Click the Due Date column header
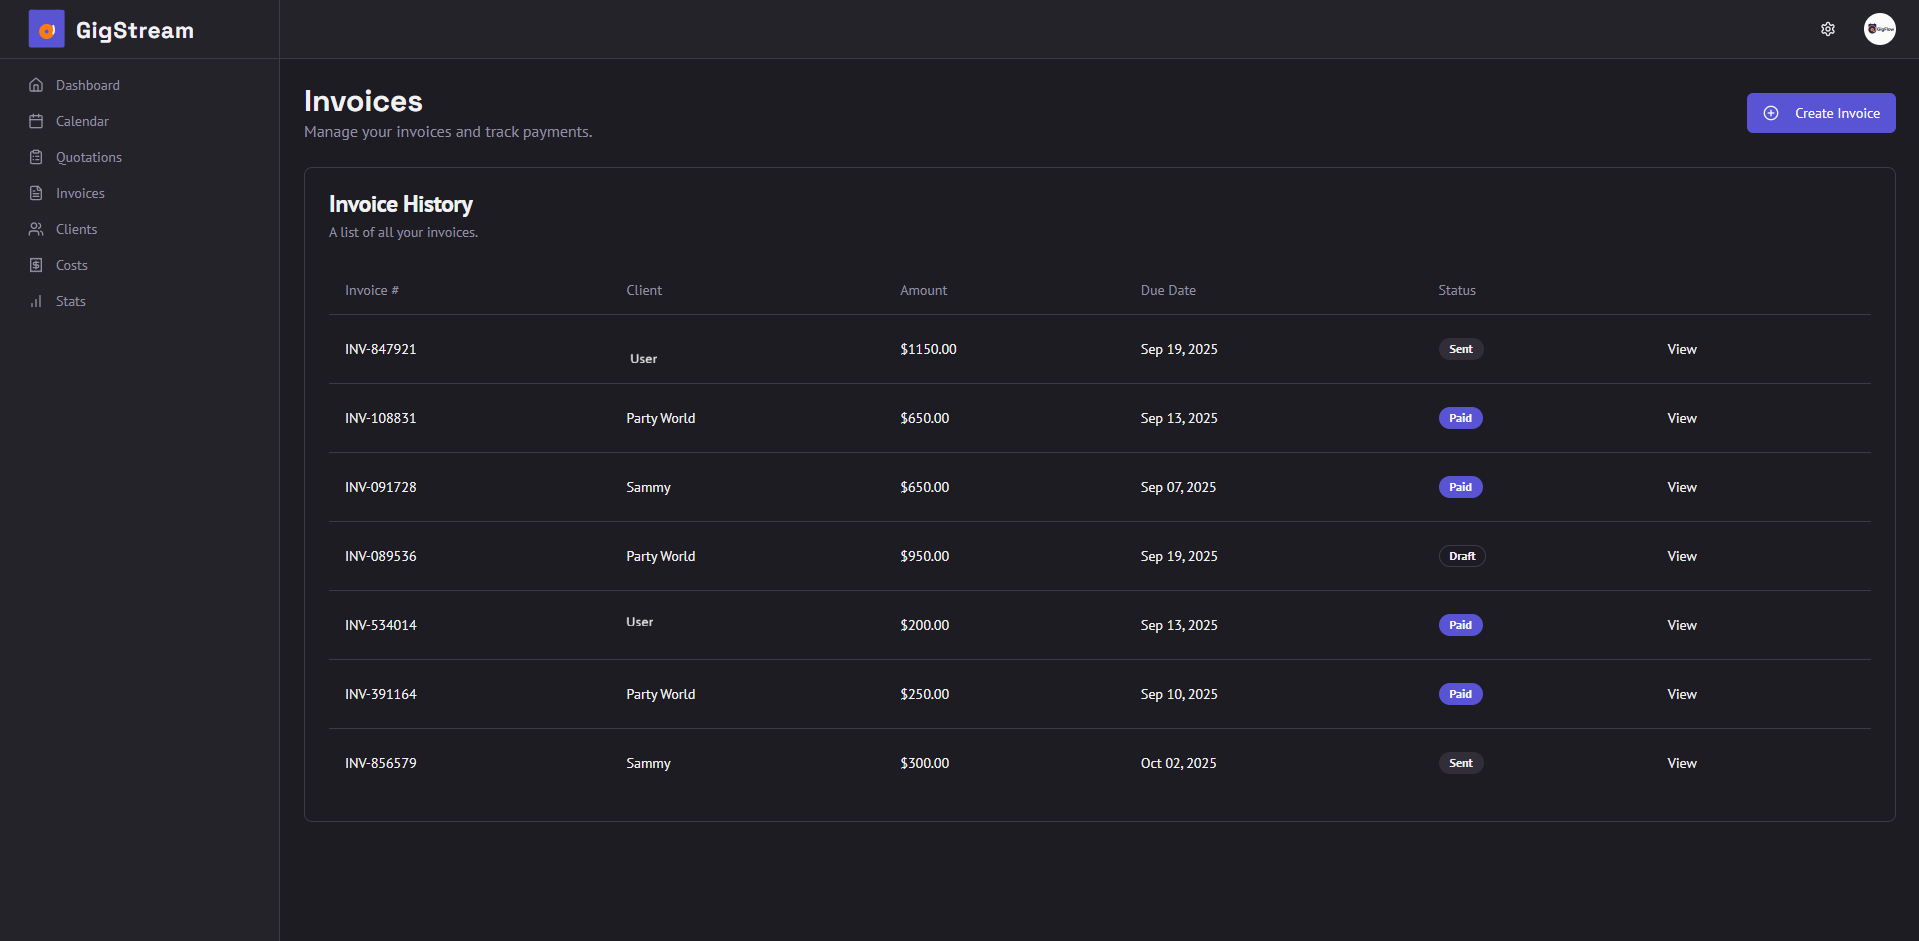The height and width of the screenshot is (941, 1919). (1167, 290)
